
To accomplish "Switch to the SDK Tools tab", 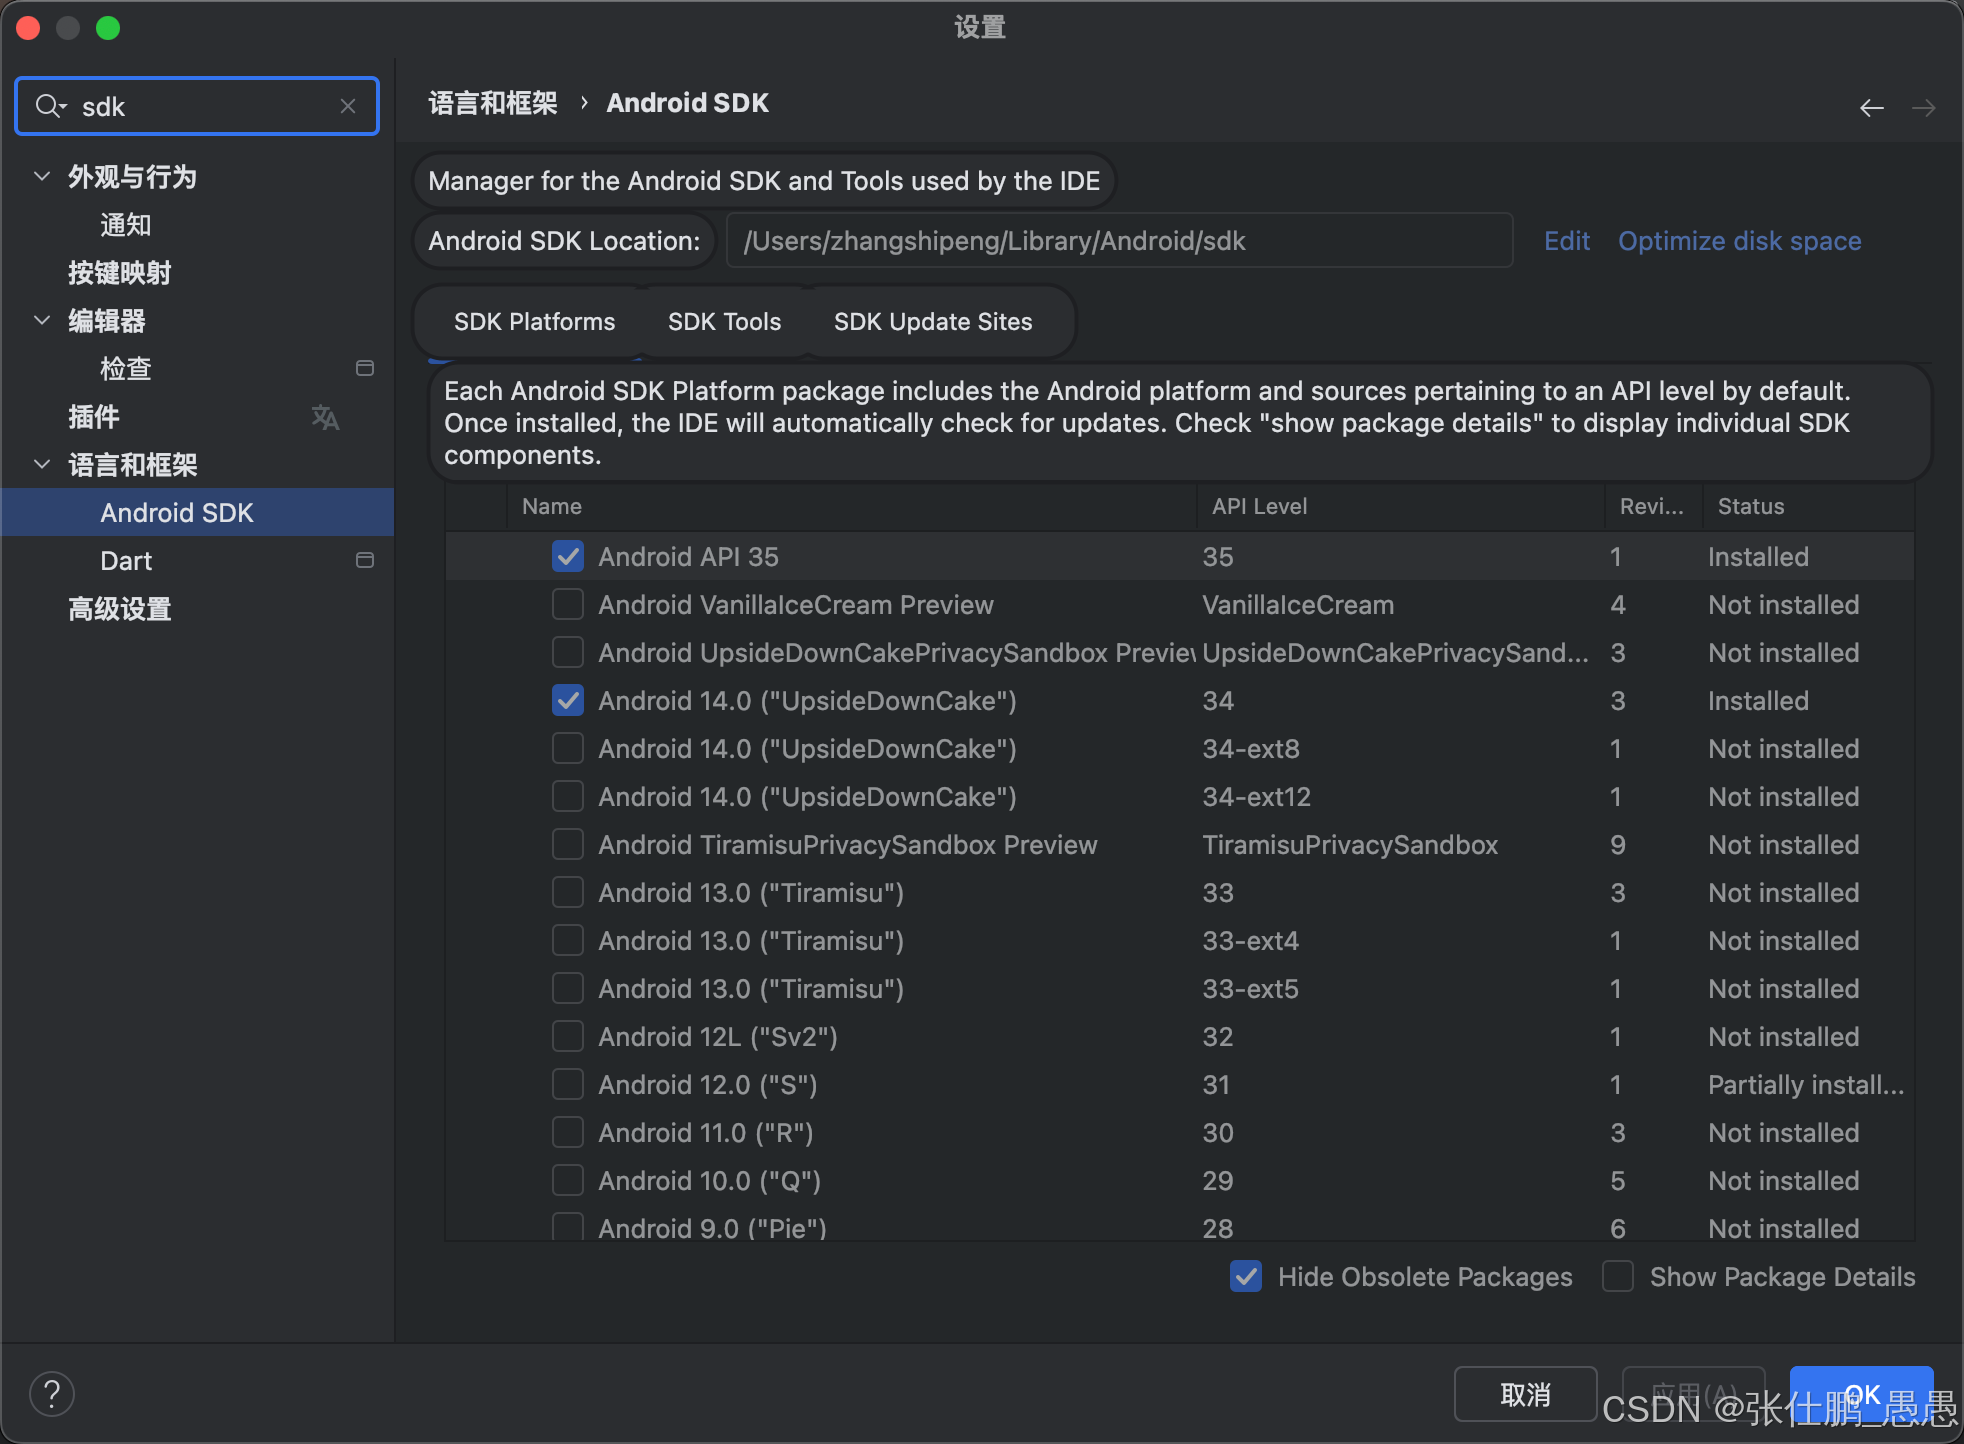I will pos(724,322).
